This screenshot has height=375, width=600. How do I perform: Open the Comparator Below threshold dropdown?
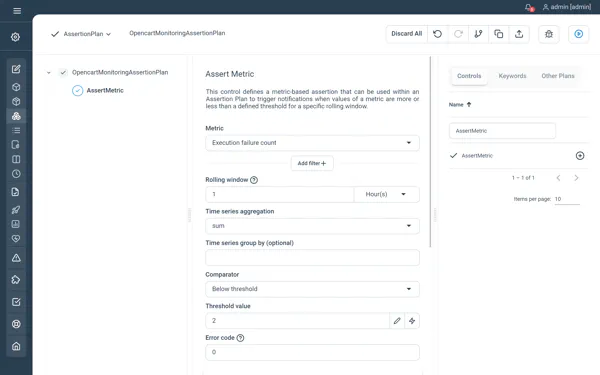[312, 289]
